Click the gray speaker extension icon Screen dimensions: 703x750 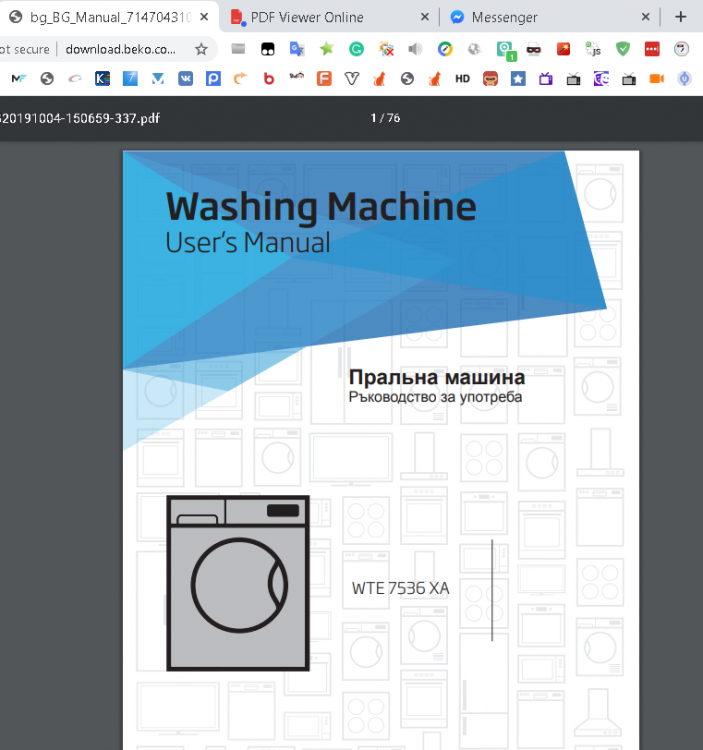pyautogui.click(x=416, y=49)
